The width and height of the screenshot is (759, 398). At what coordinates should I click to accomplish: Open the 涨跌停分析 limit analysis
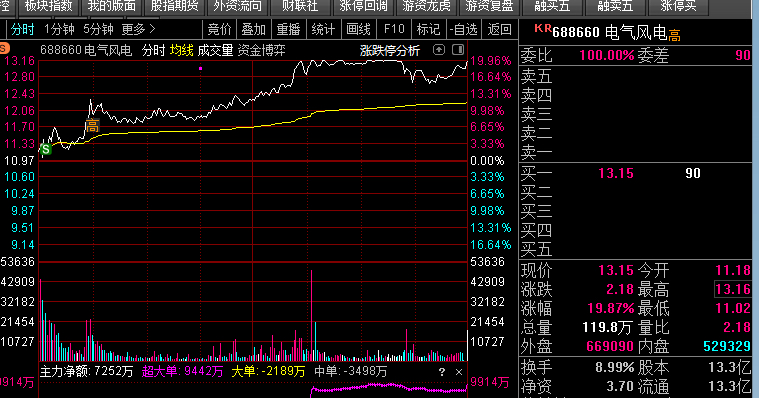(390, 50)
